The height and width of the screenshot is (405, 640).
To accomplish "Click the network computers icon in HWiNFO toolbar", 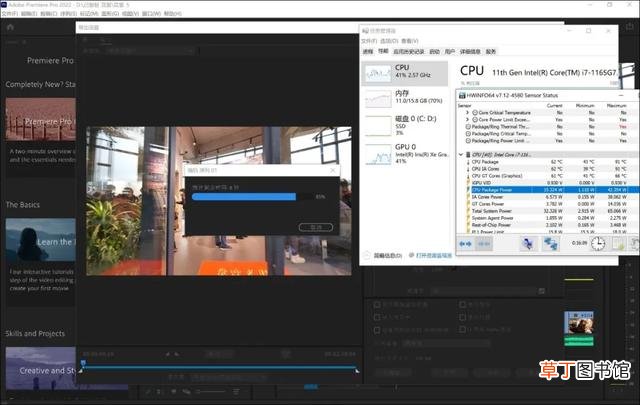I will point(551,244).
